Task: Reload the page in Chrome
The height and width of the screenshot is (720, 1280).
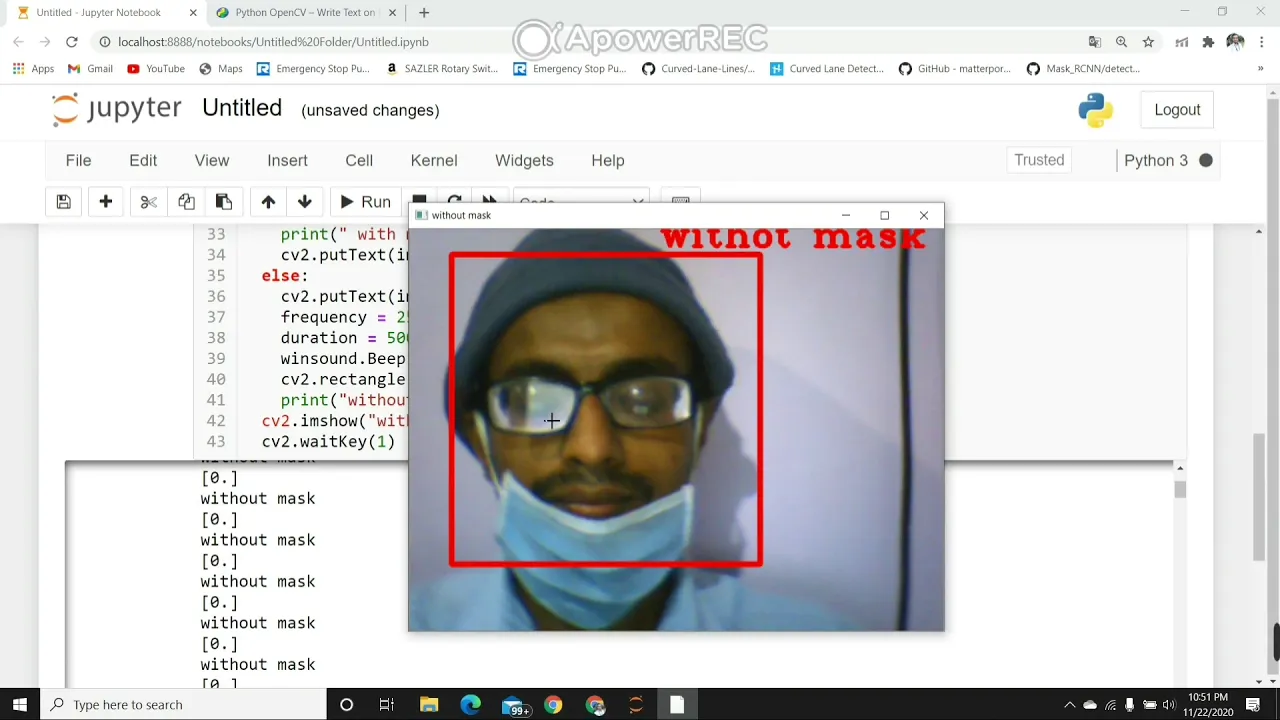Action: coord(72,42)
